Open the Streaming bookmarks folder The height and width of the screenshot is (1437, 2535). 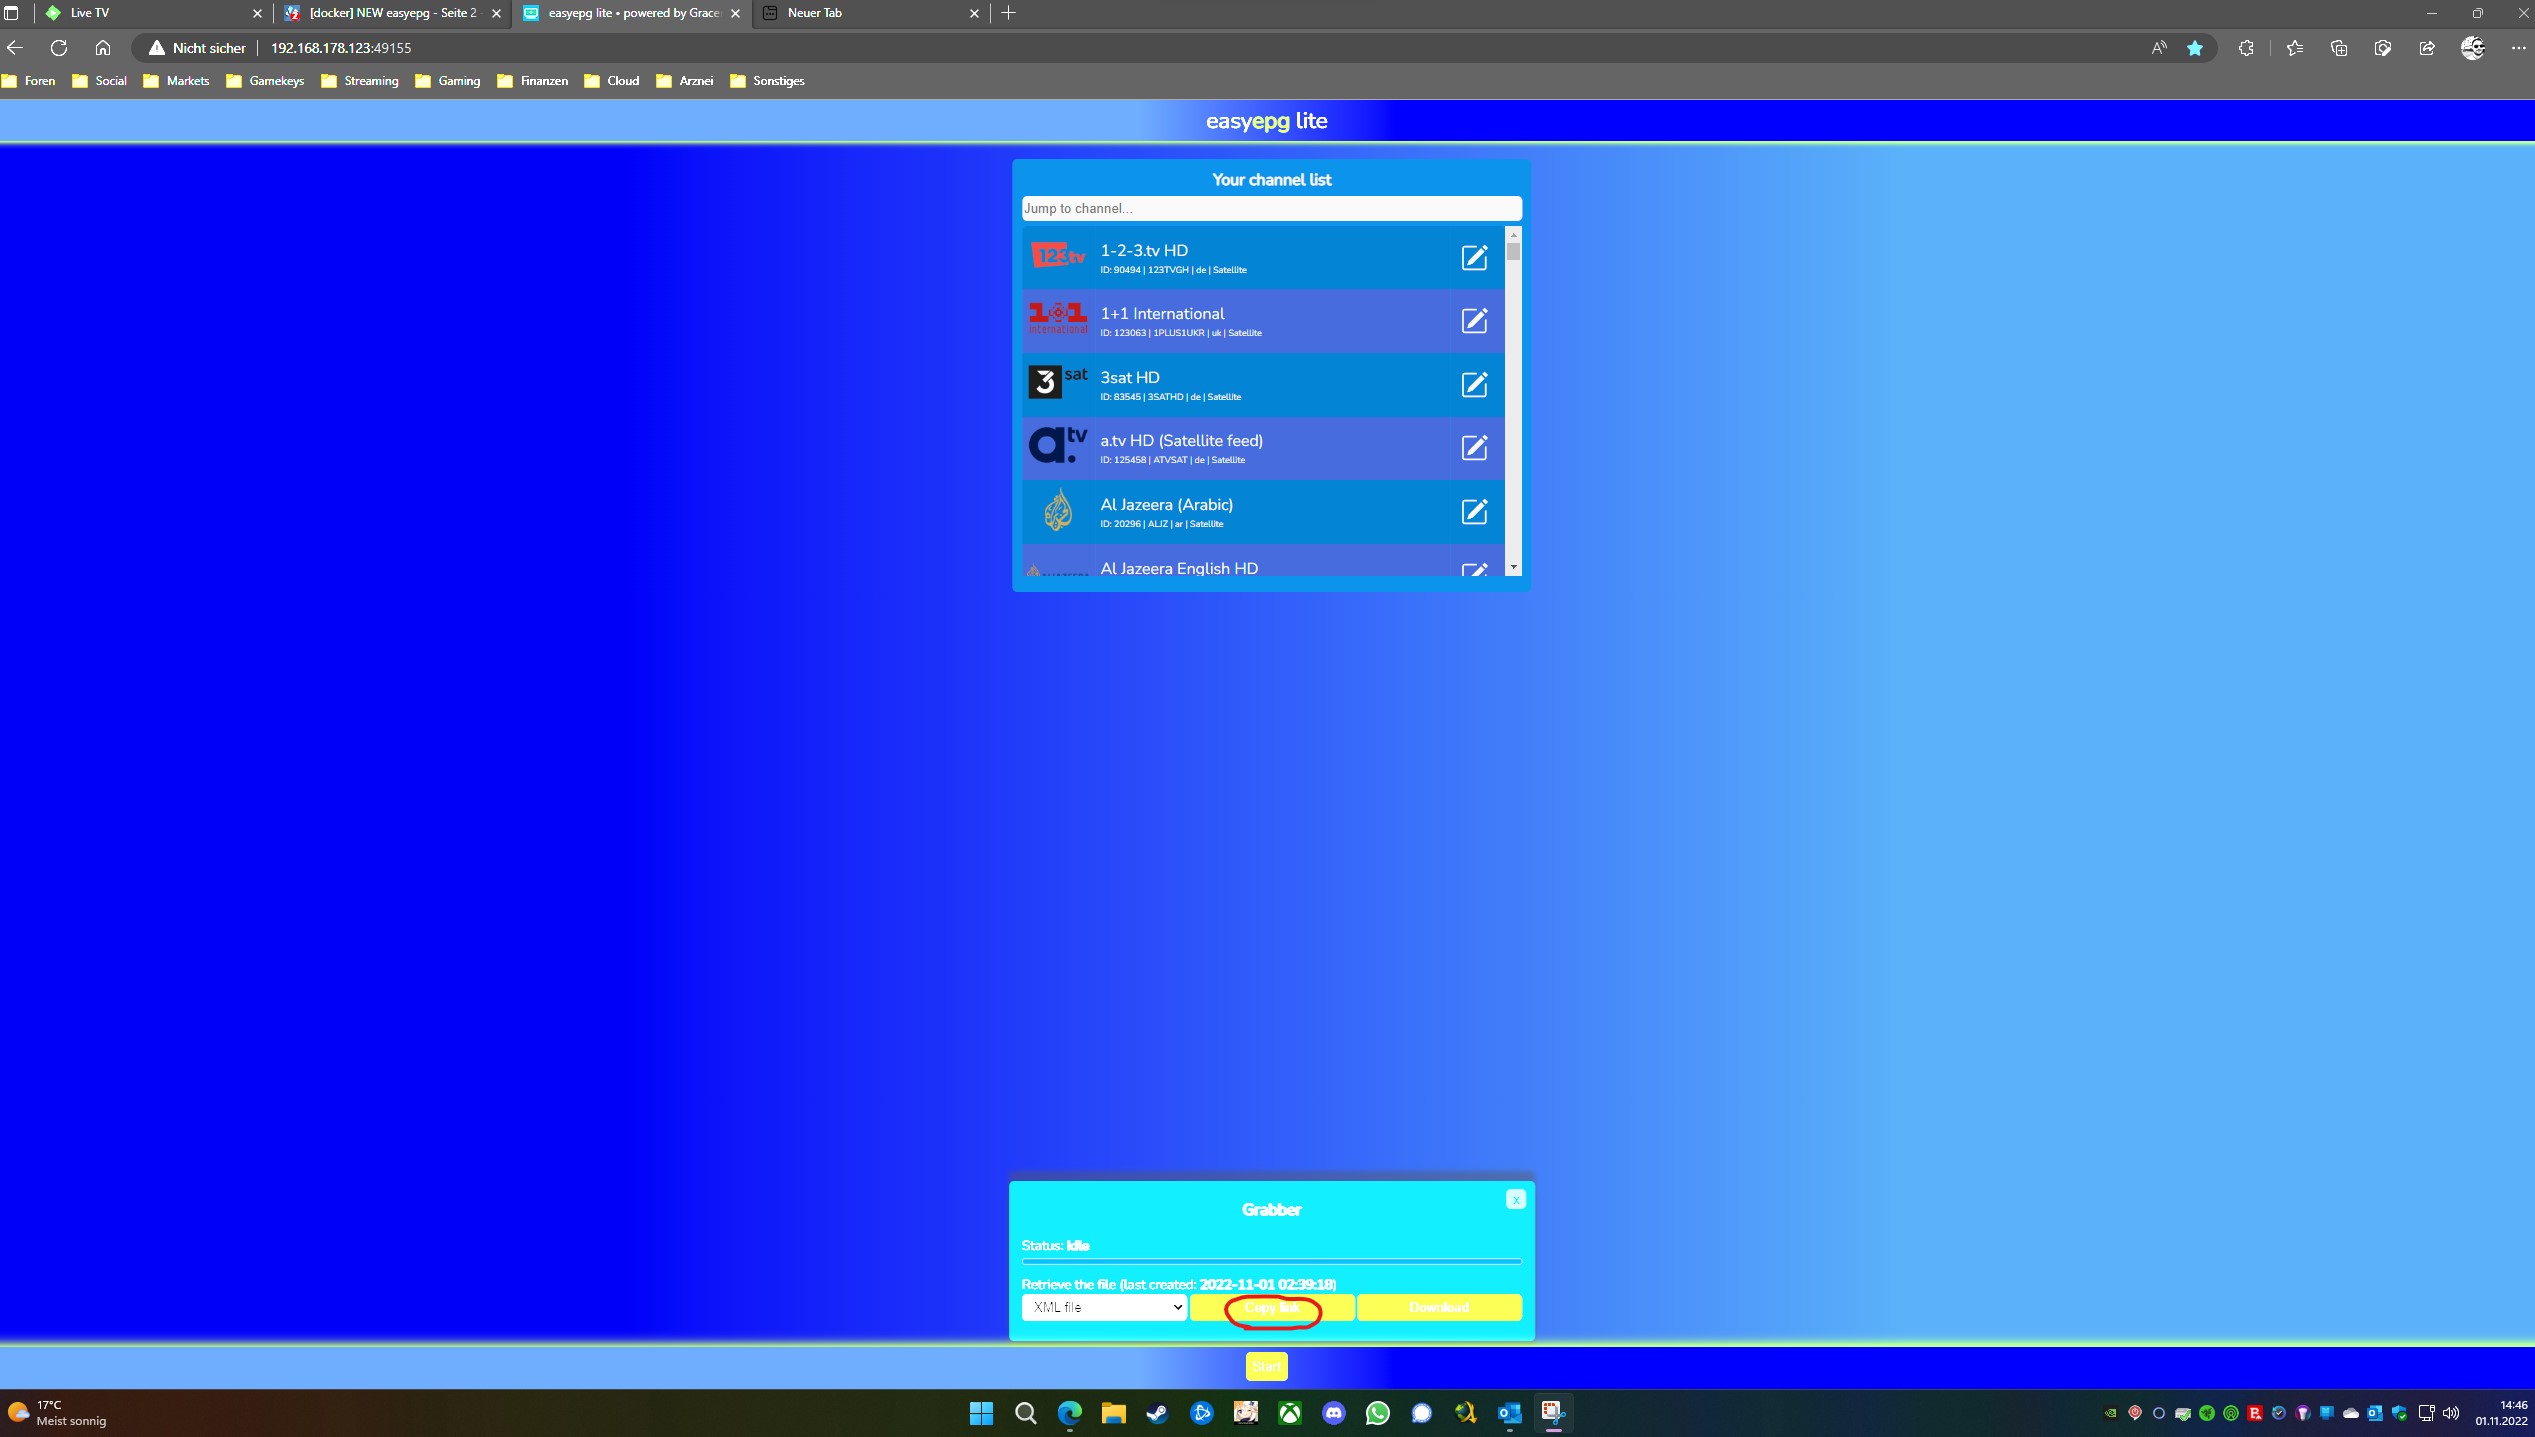(x=360, y=81)
